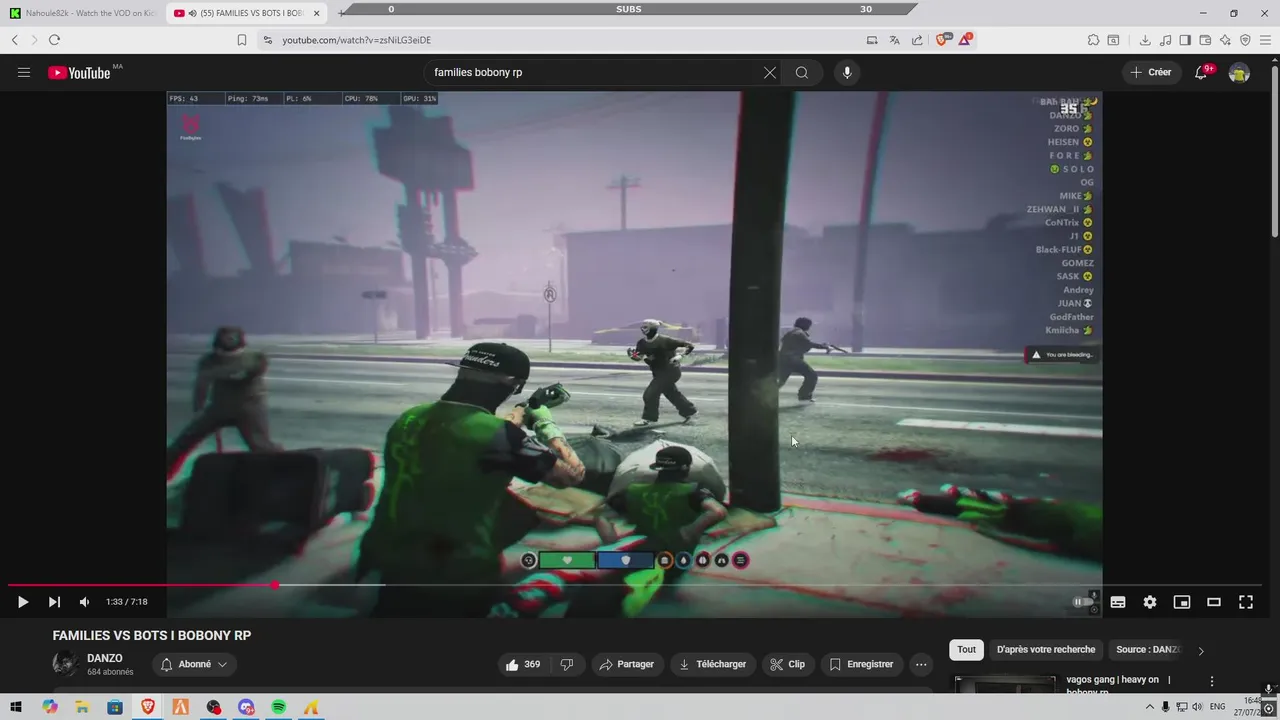This screenshot has width=1280, height=720.
Task: Open more actions menu beside Enregistrer
Action: pyautogui.click(x=921, y=664)
